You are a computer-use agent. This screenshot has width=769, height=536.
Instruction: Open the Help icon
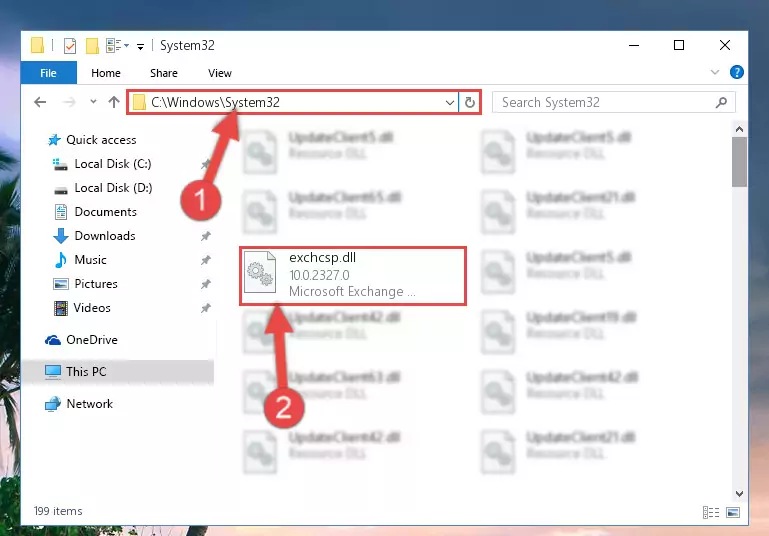click(x=736, y=72)
